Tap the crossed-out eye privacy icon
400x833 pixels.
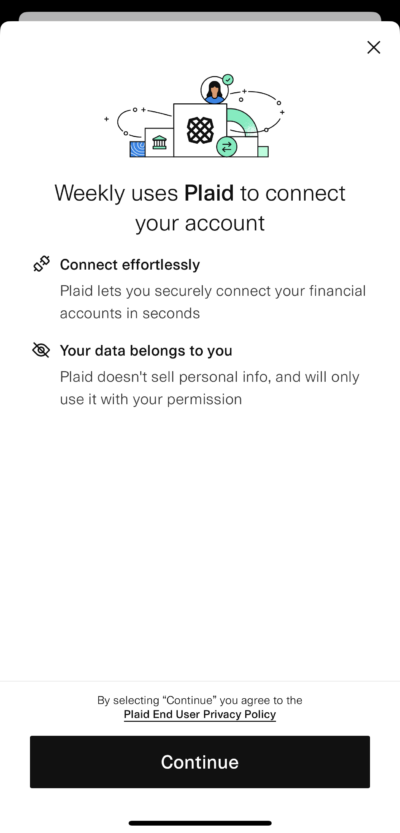pyautogui.click(x=41, y=350)
